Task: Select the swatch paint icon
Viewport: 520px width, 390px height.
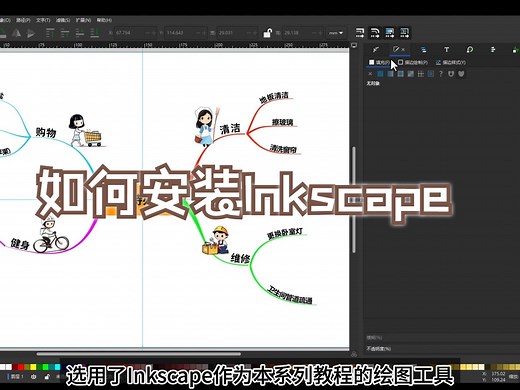Action: coord(431,74)
